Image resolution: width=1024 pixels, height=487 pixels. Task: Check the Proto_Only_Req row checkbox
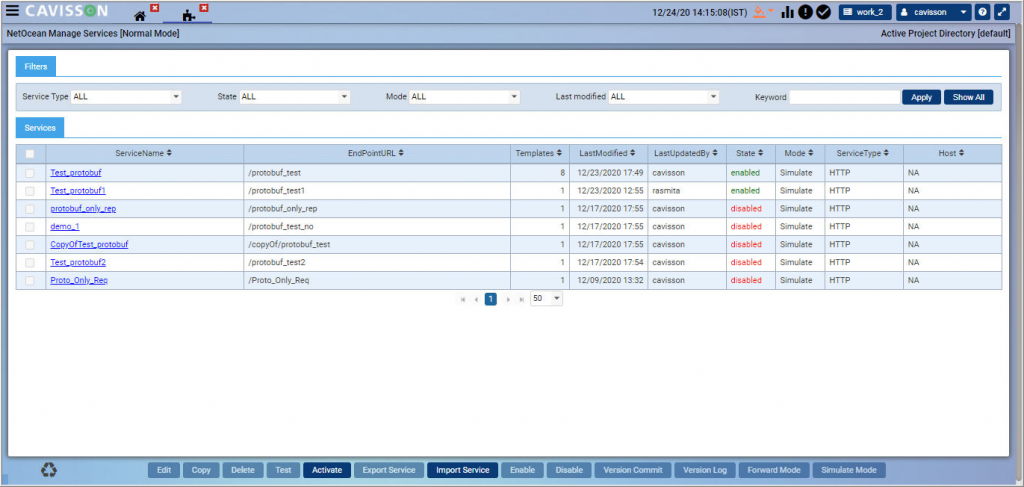coord(30,280)
